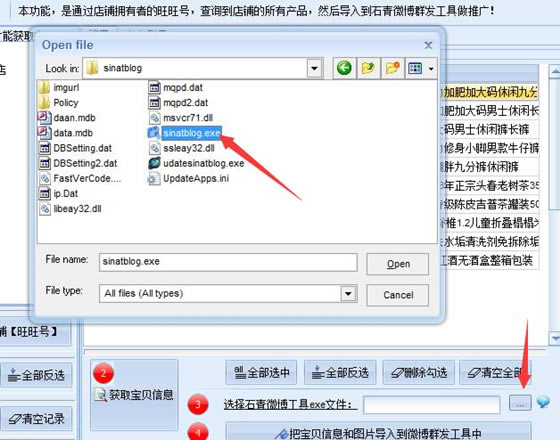Click the 删除勾选 button
This screenshot has height=440, width=560.
(x=419, y=372)
